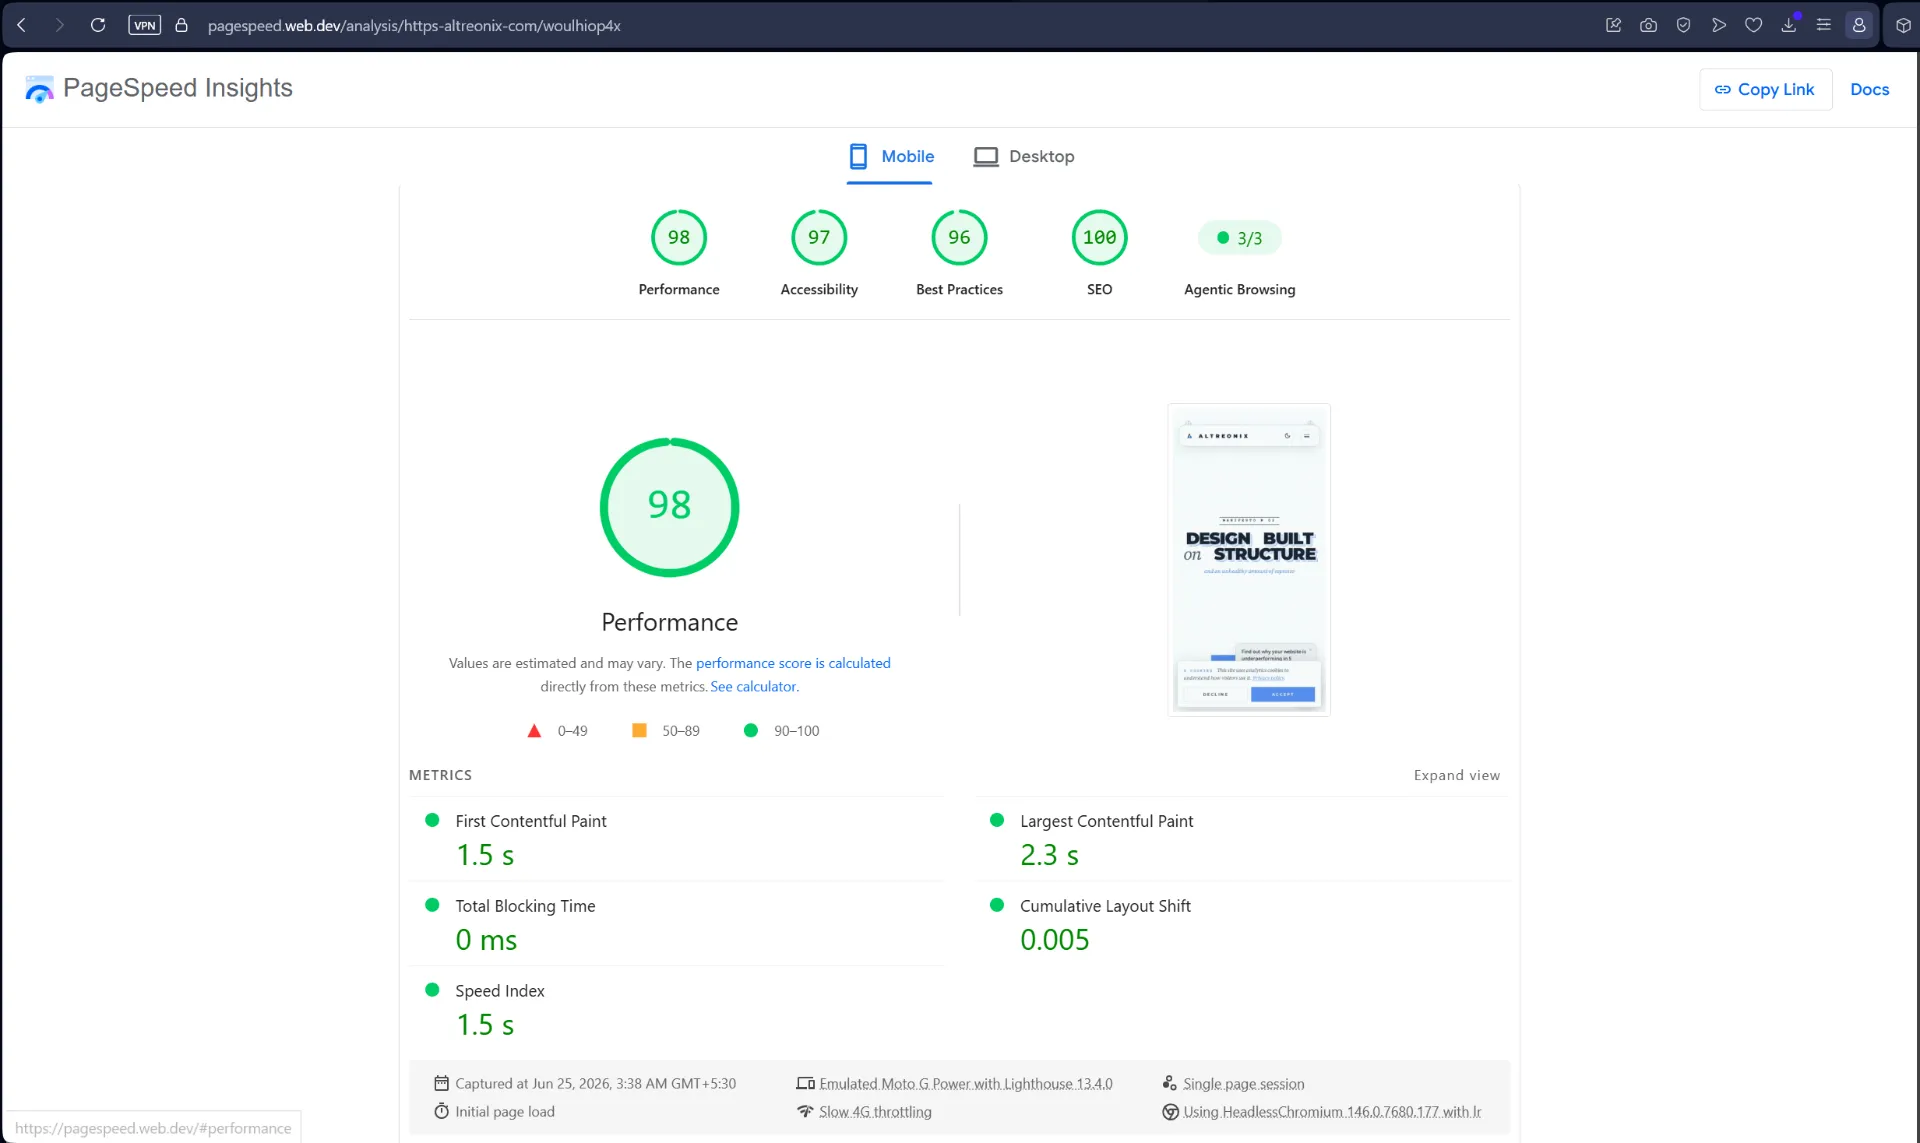1920x1143 pixels.
Task: Click the 0.005 CLS value
Action: (1054, 940)
